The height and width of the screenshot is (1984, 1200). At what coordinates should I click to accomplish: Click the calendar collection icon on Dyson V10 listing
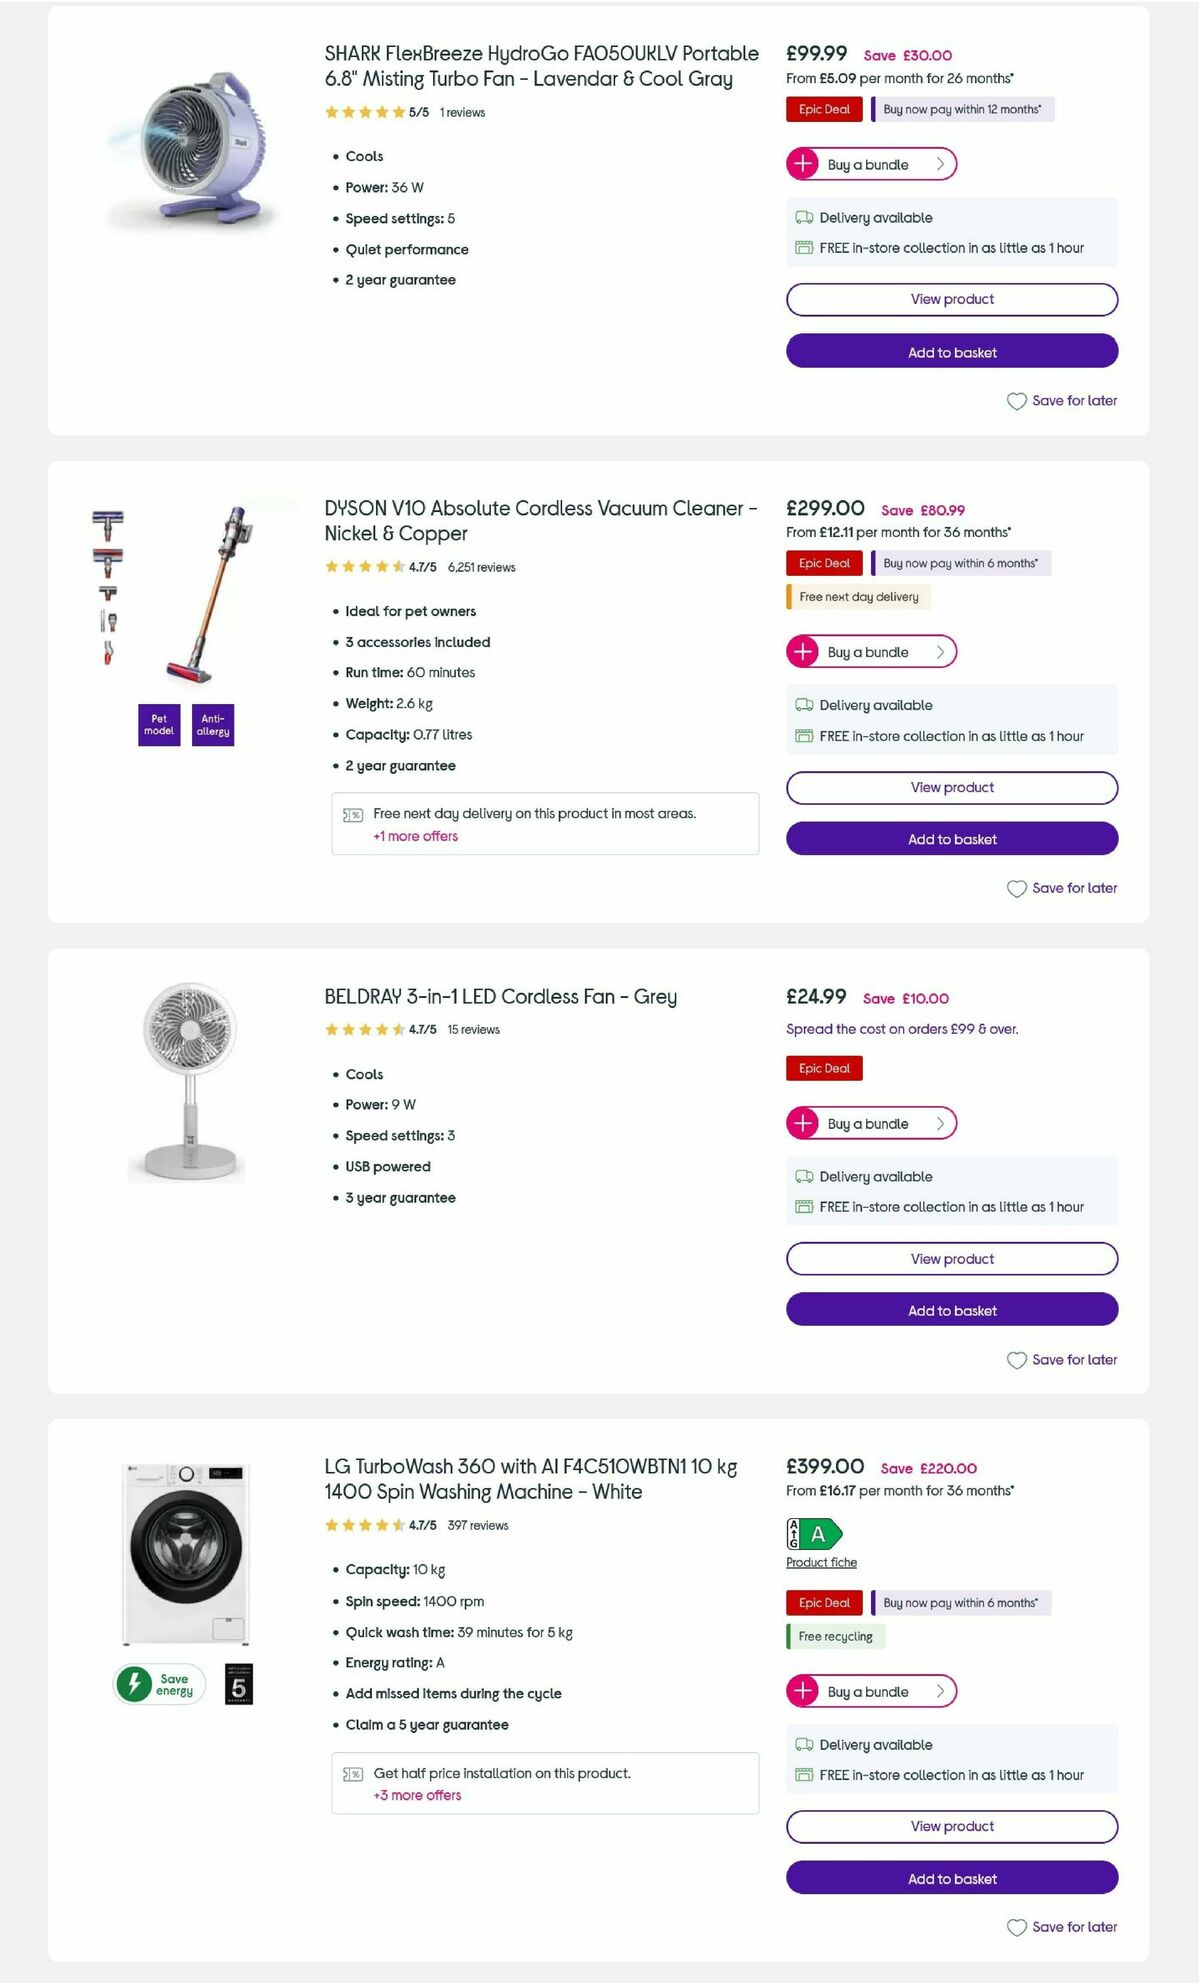(803, 736)
